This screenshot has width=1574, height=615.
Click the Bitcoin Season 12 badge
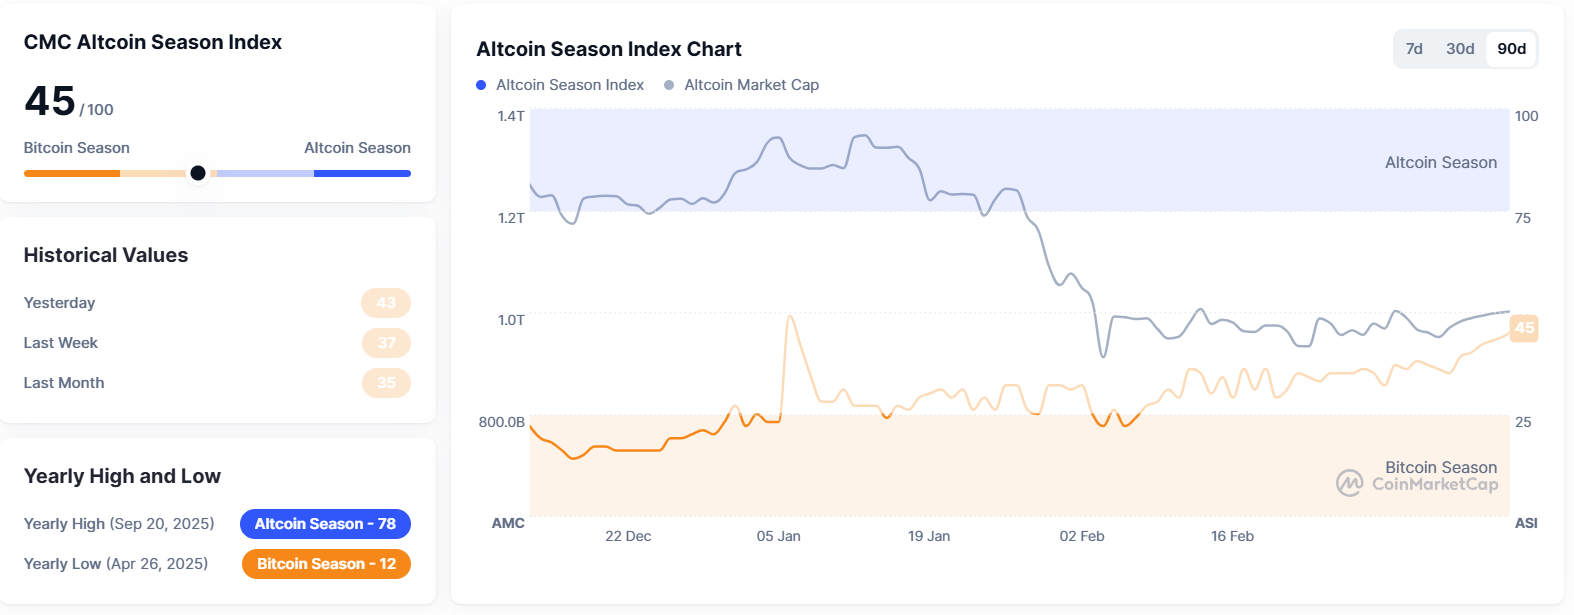[326, 564]
